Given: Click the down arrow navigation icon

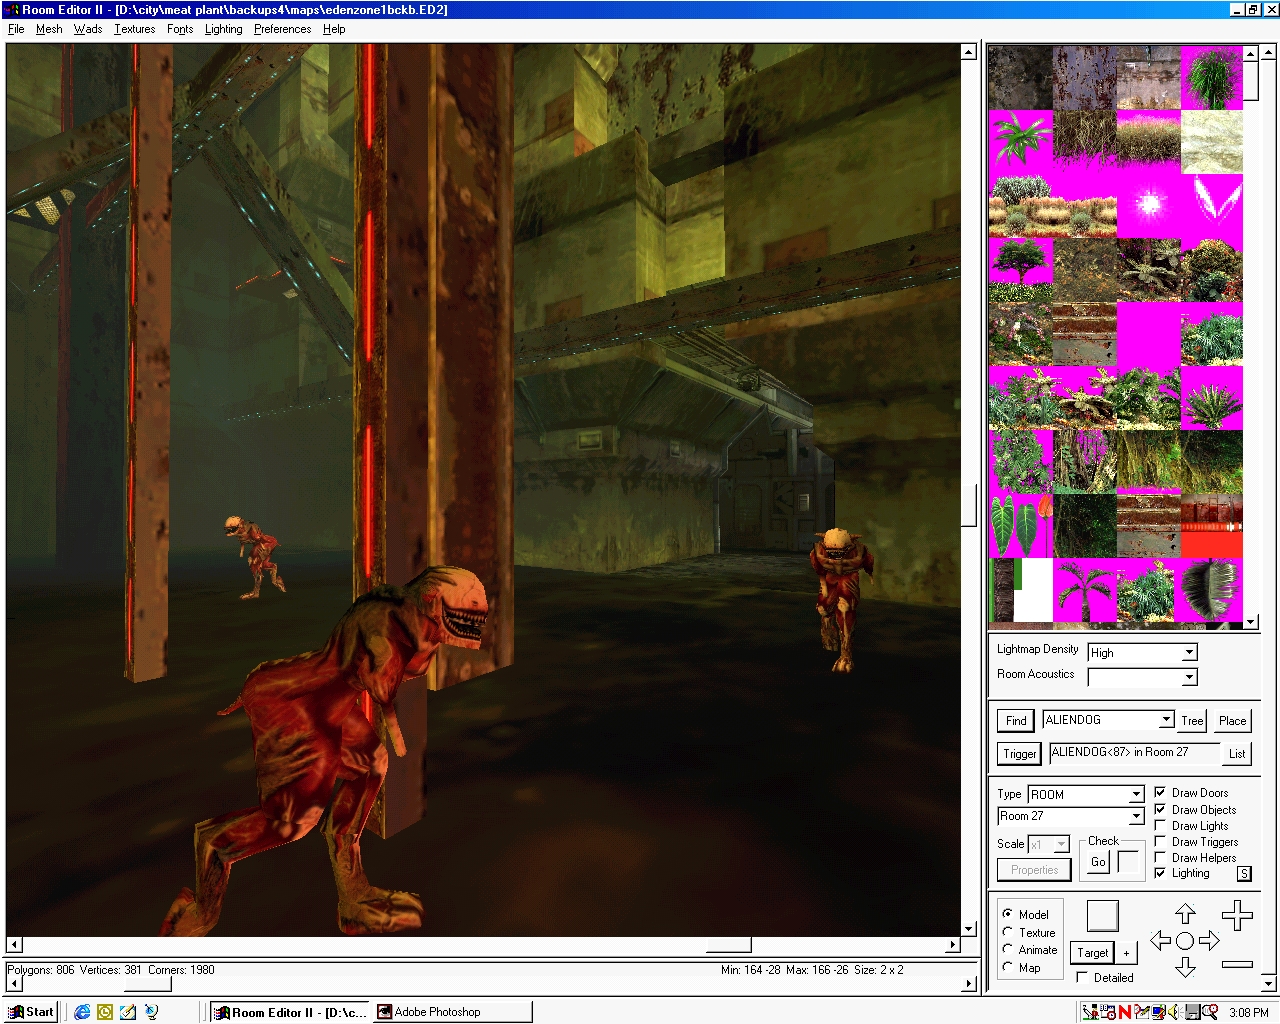Looking at the screenshot, I should point(1185,966).
